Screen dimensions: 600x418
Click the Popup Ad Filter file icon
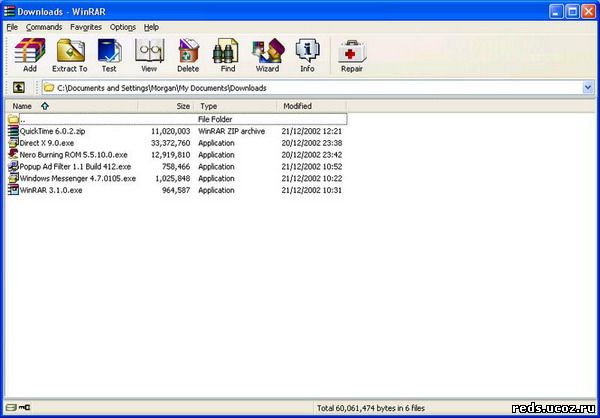coord(13,167)
